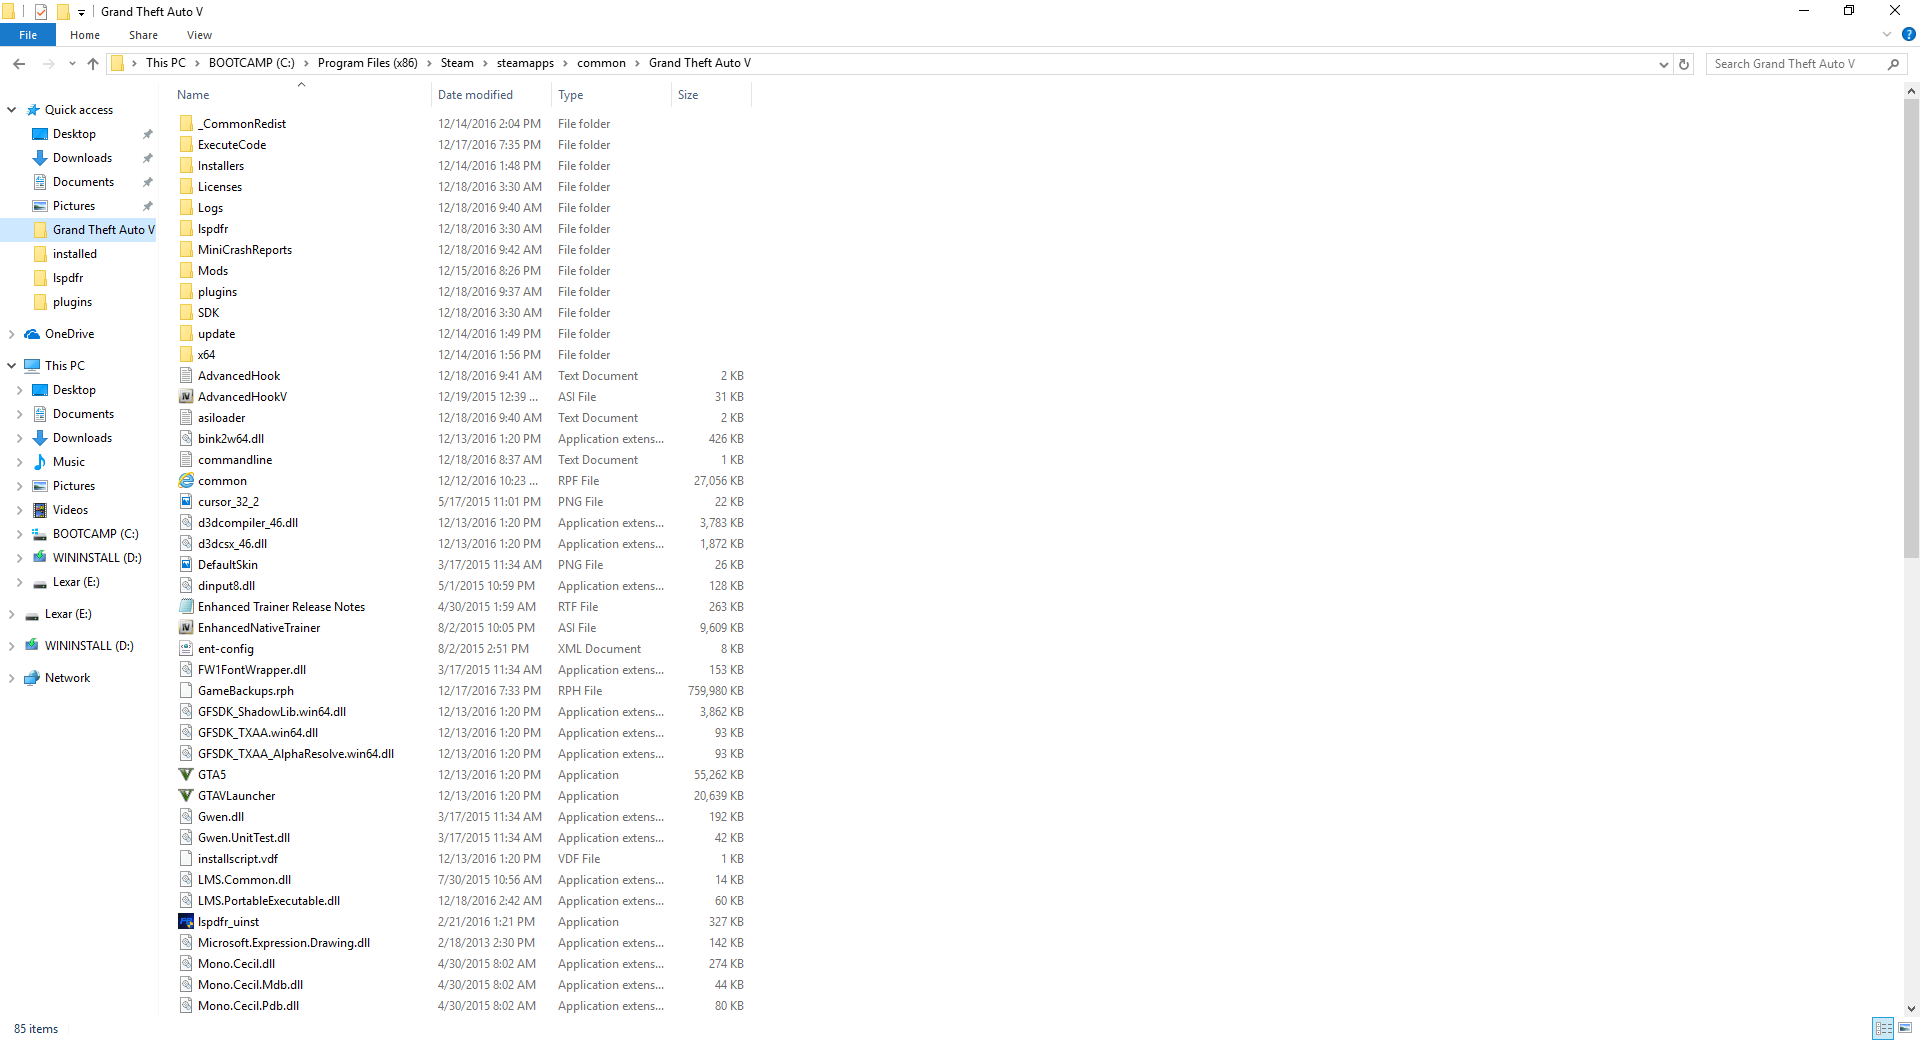Select the Mono.Cecil.Mdb.dll file name
Viewport: 1920px width, 1040px height.
point(250,985)
